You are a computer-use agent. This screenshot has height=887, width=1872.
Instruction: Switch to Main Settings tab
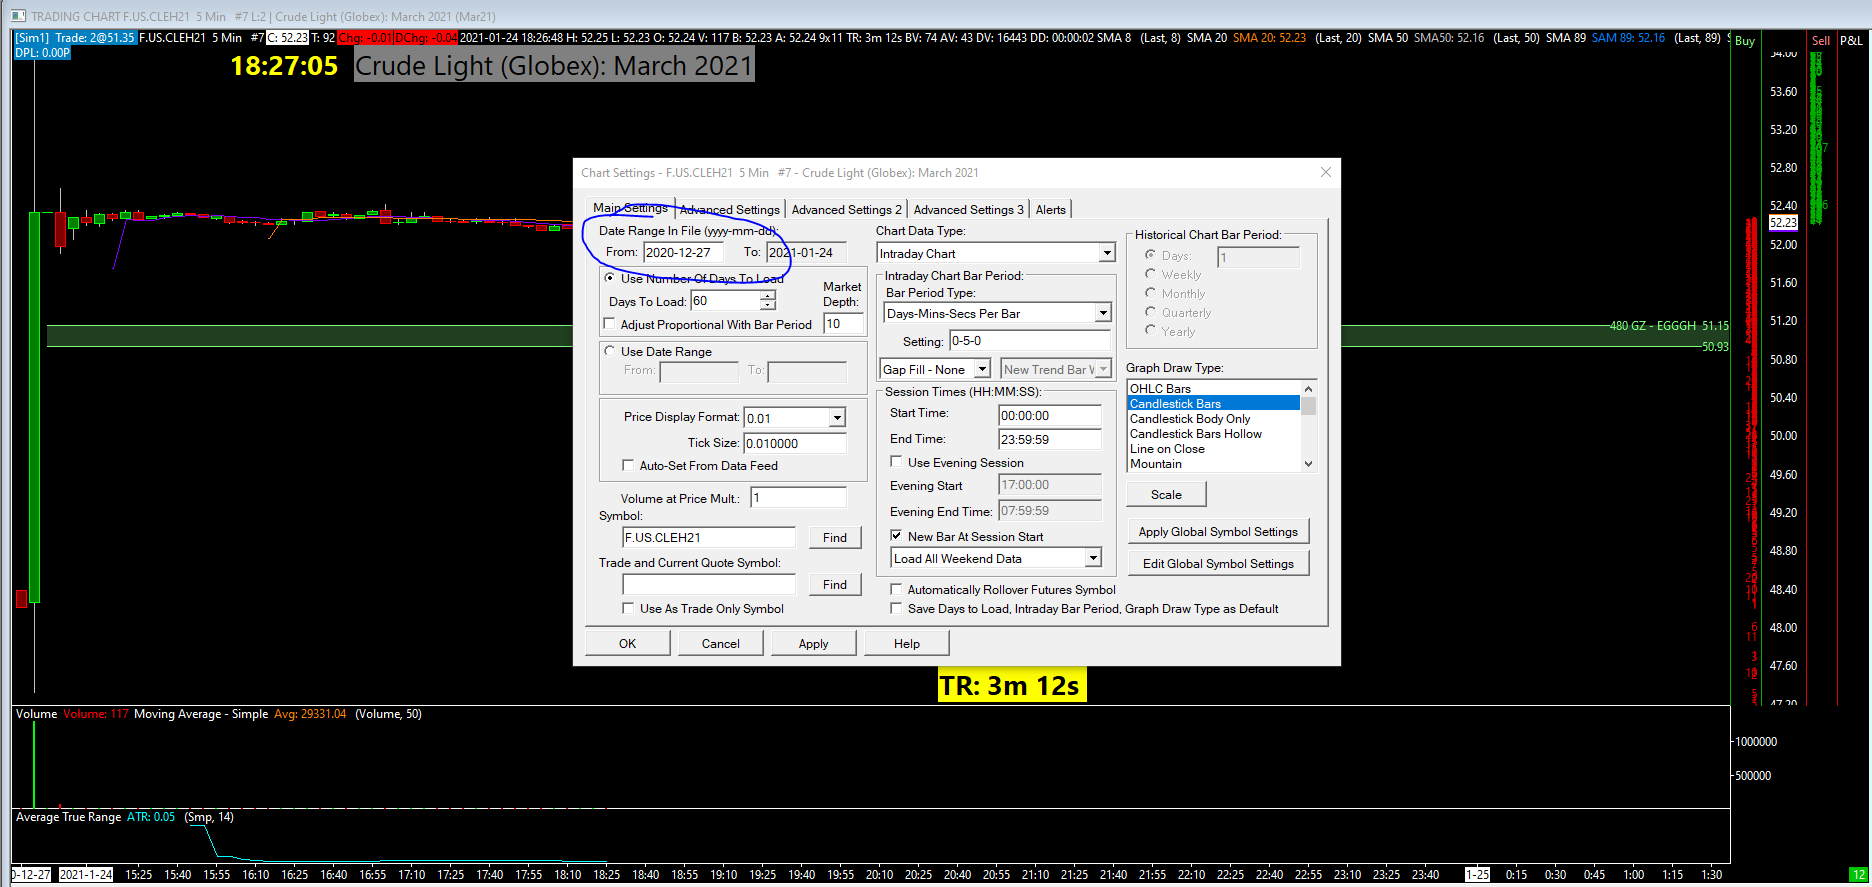(630, 208)
